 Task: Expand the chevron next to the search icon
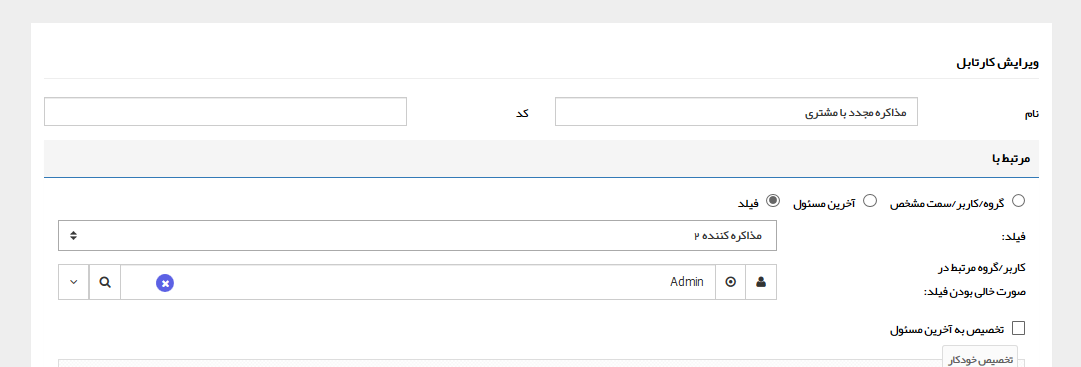[74, 282]
